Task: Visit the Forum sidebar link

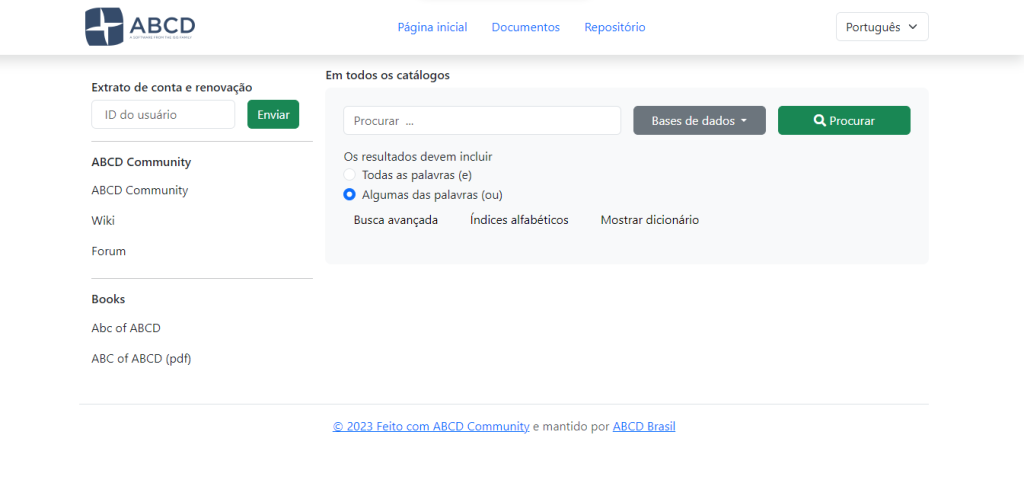Action: (x=108, y=251)
